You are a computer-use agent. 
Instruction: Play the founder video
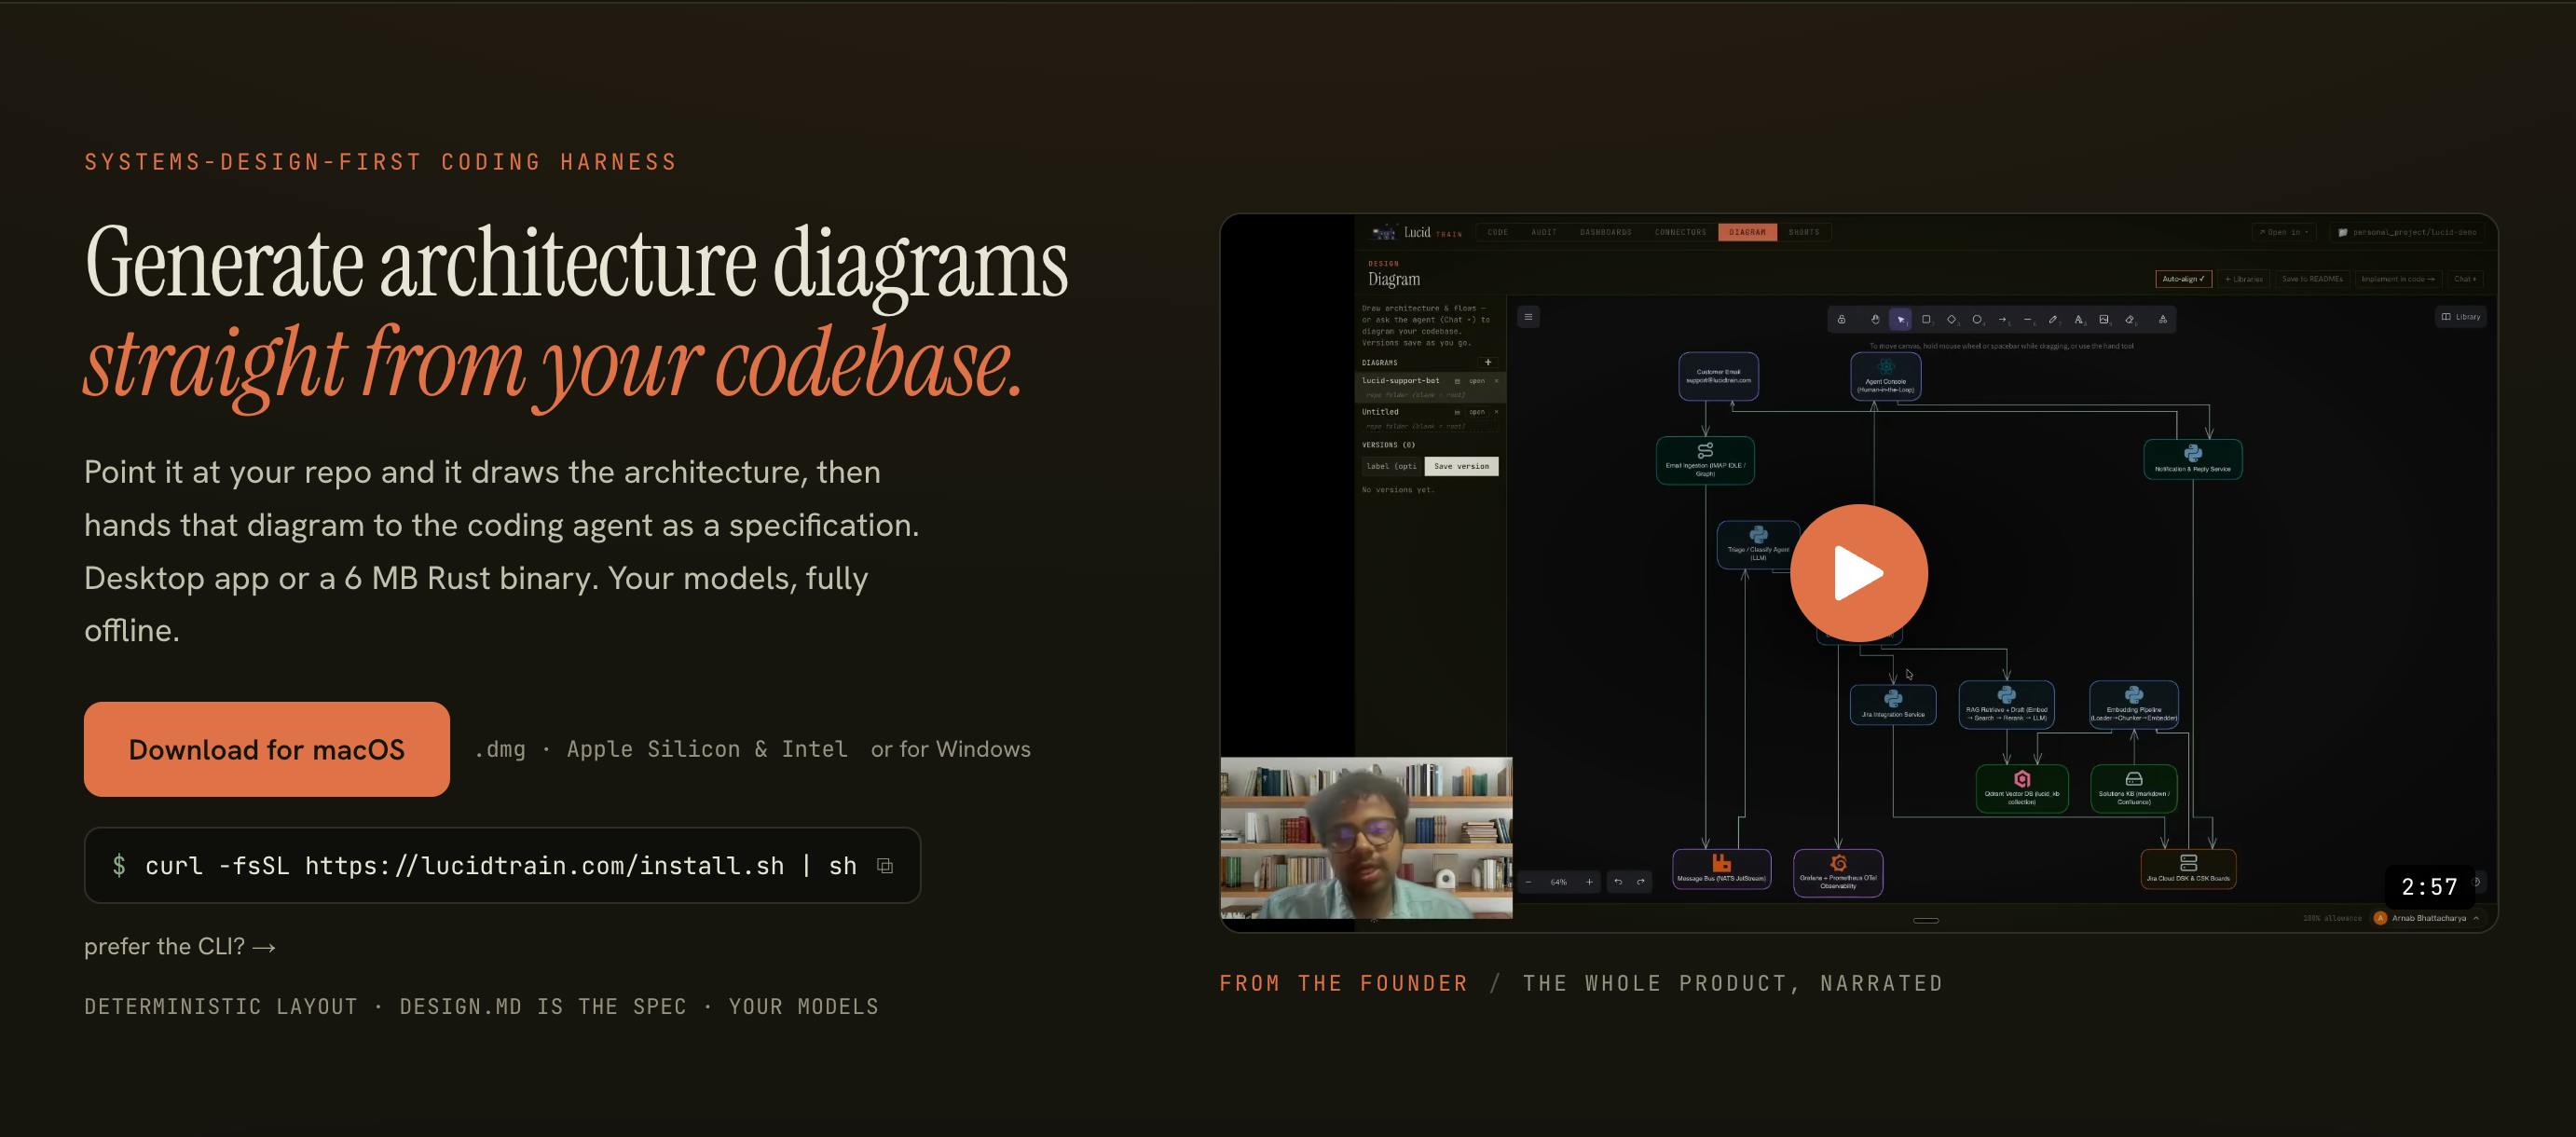(x=1858, y=573)
